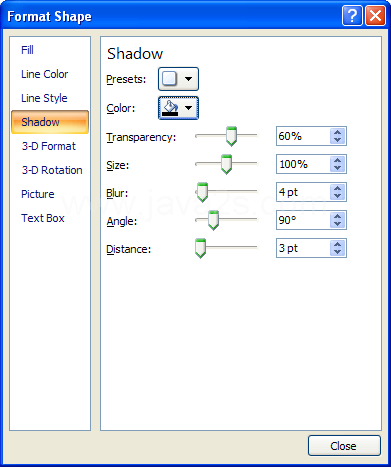
Task: Decrease Blur with the down spinner arrow
Action: (x=338, y=196)
